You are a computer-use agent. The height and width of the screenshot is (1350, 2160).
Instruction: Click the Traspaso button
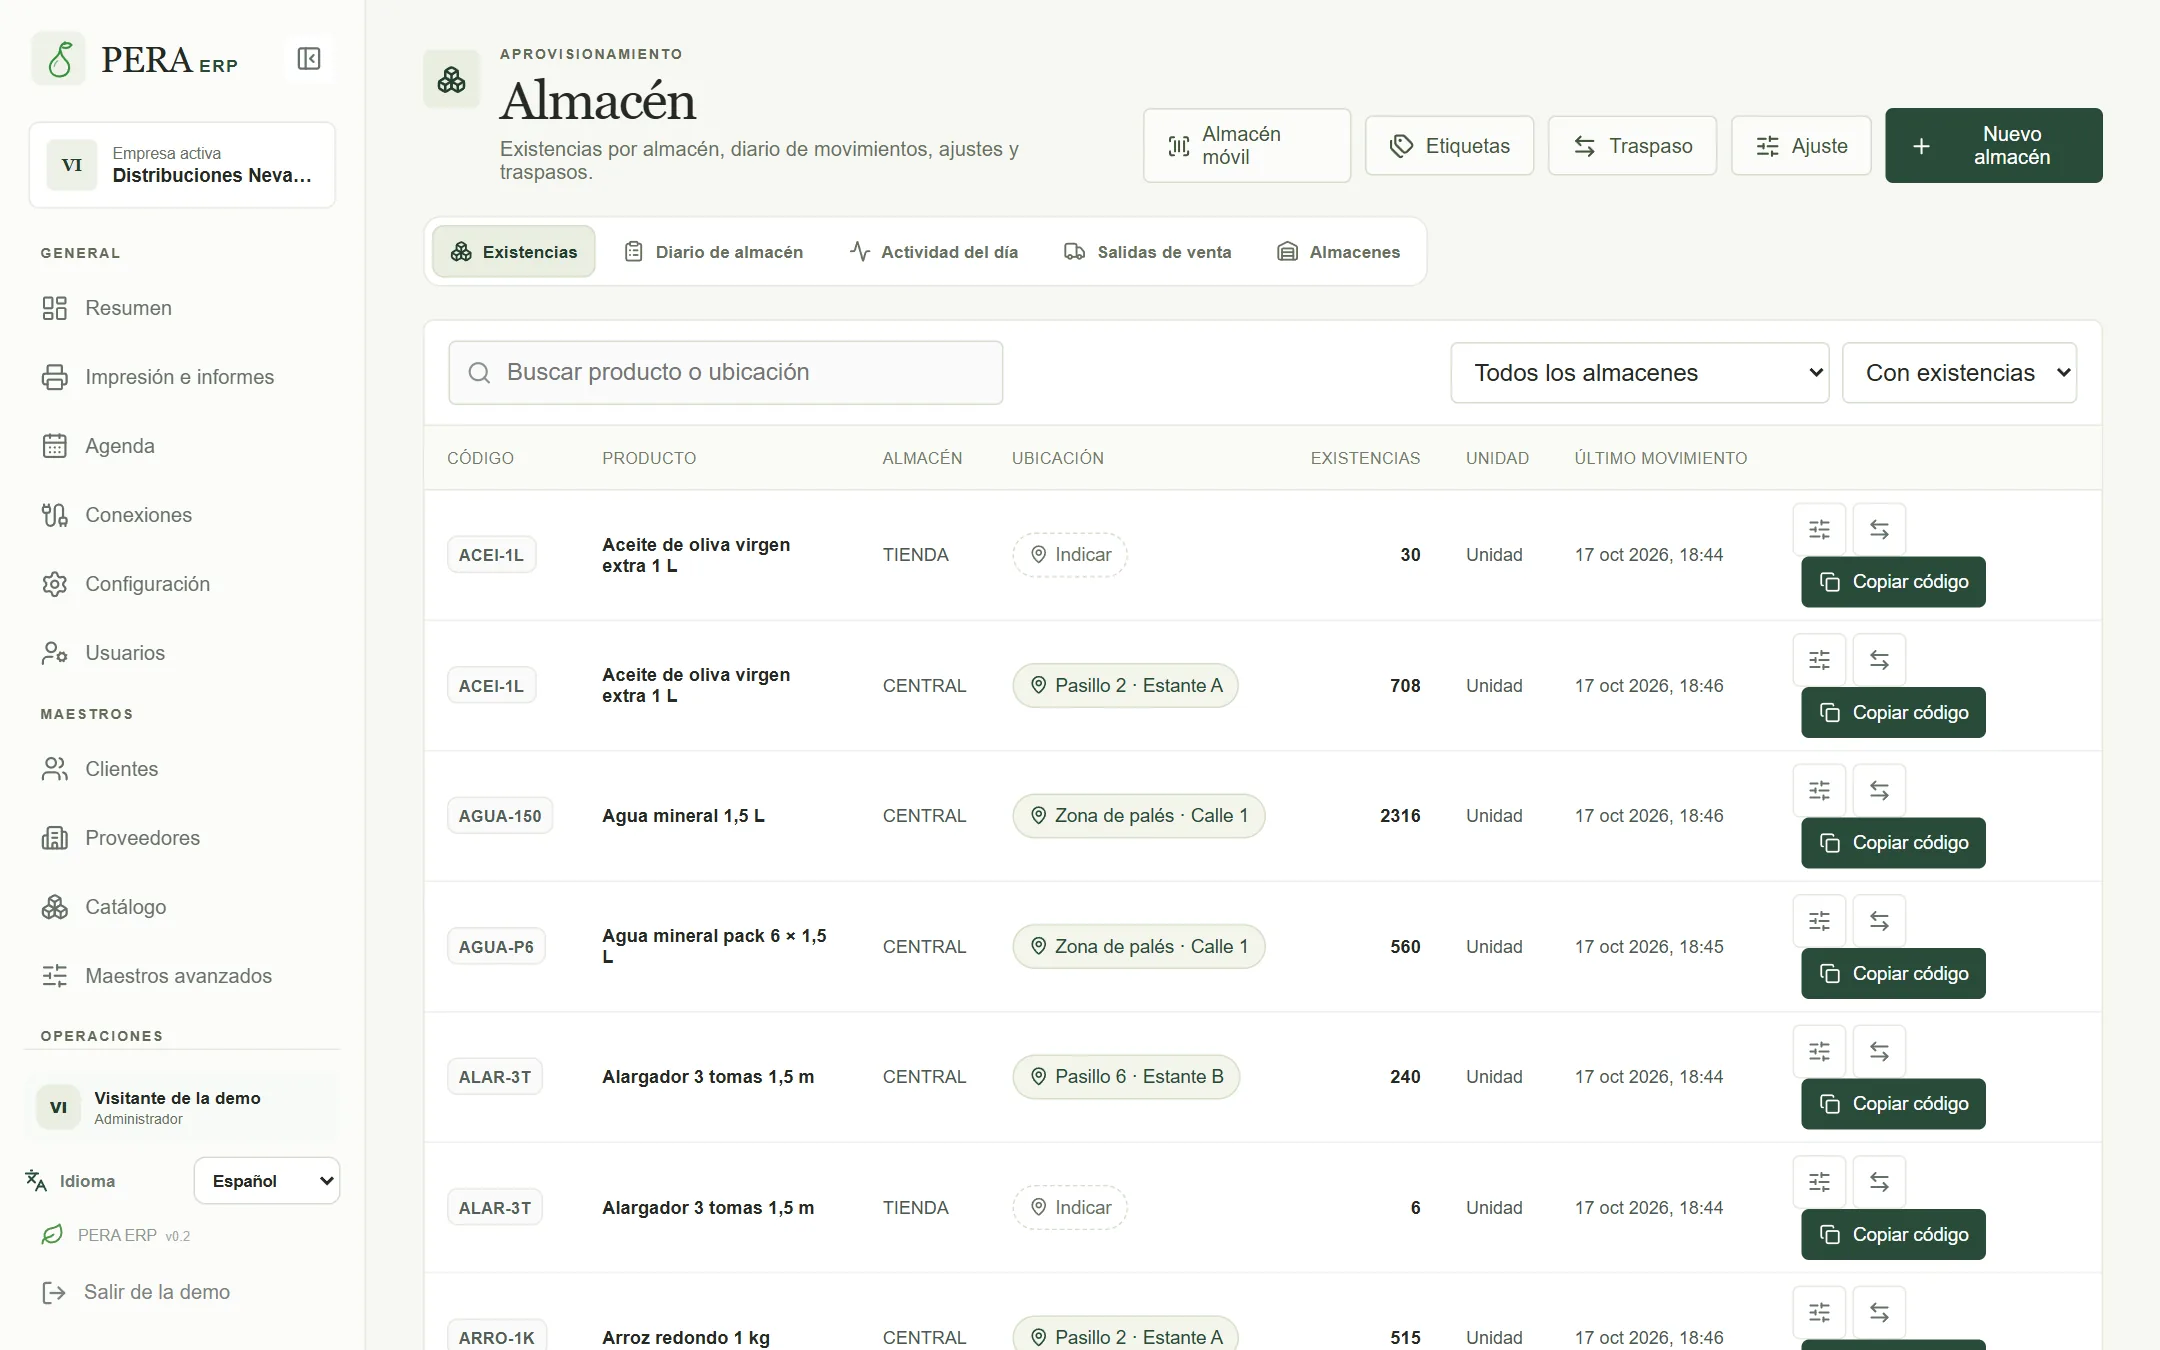point(1632,146)
